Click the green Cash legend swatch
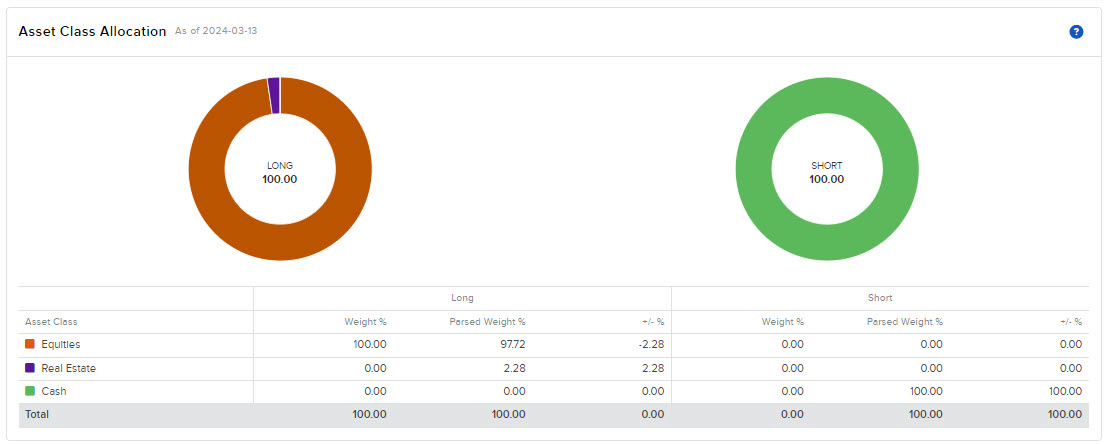The image size is (1108, 444). pos(30,391)
